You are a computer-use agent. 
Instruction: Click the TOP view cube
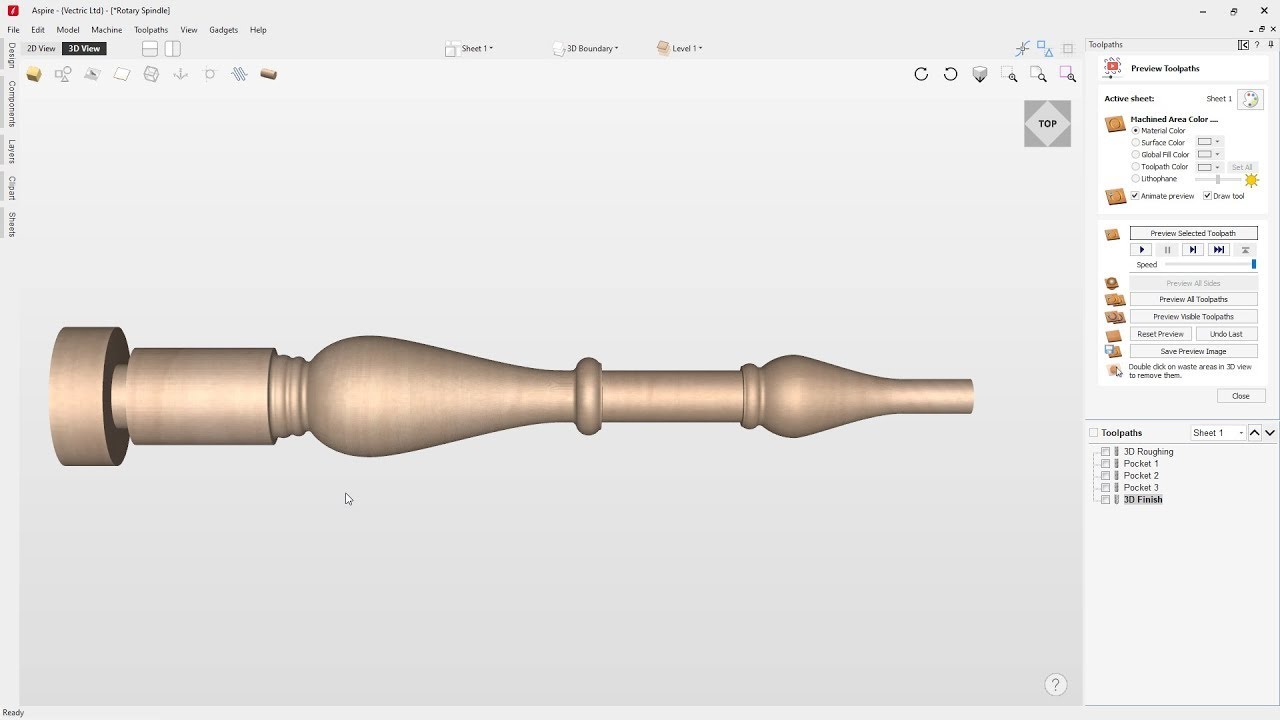click(x=1047, y=124)
